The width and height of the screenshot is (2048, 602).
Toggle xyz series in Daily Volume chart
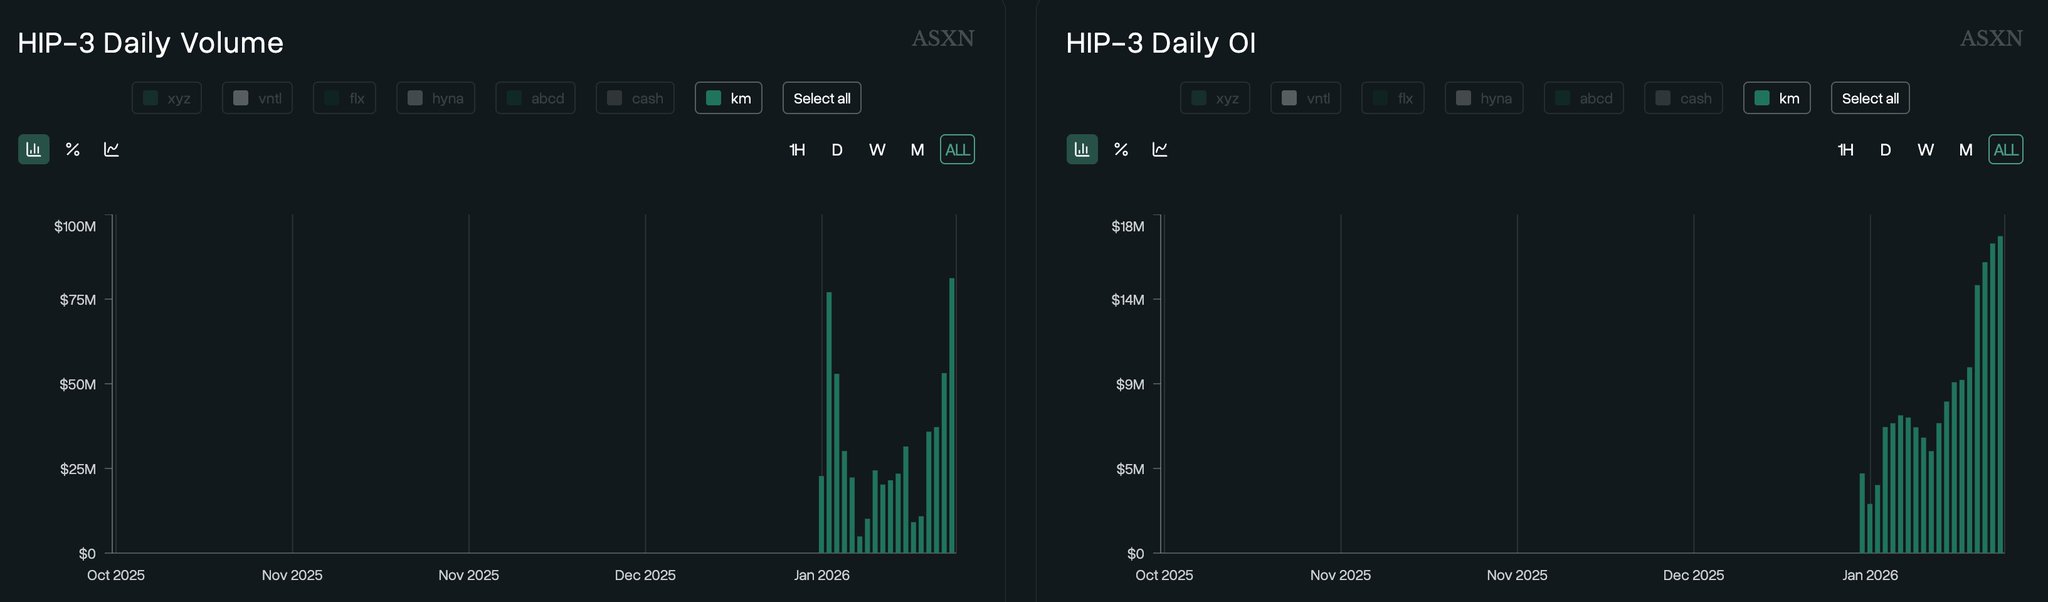tap(167, 98)
